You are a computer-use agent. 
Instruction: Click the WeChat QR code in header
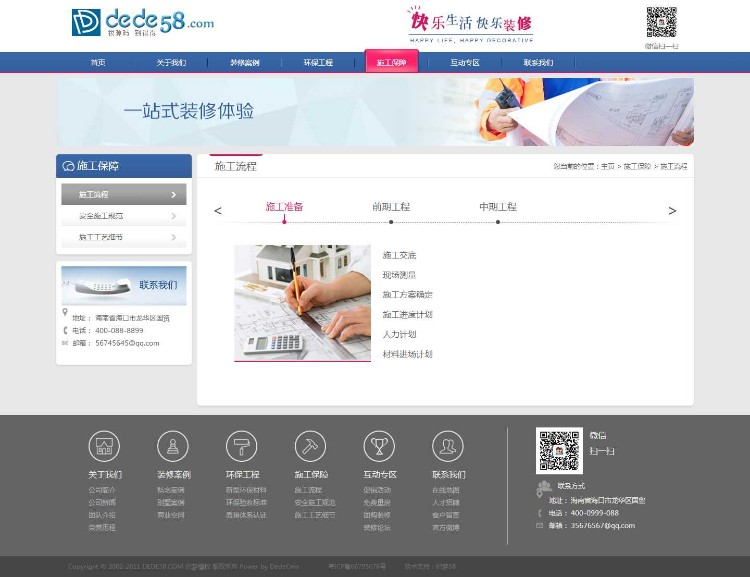(661, 22)
